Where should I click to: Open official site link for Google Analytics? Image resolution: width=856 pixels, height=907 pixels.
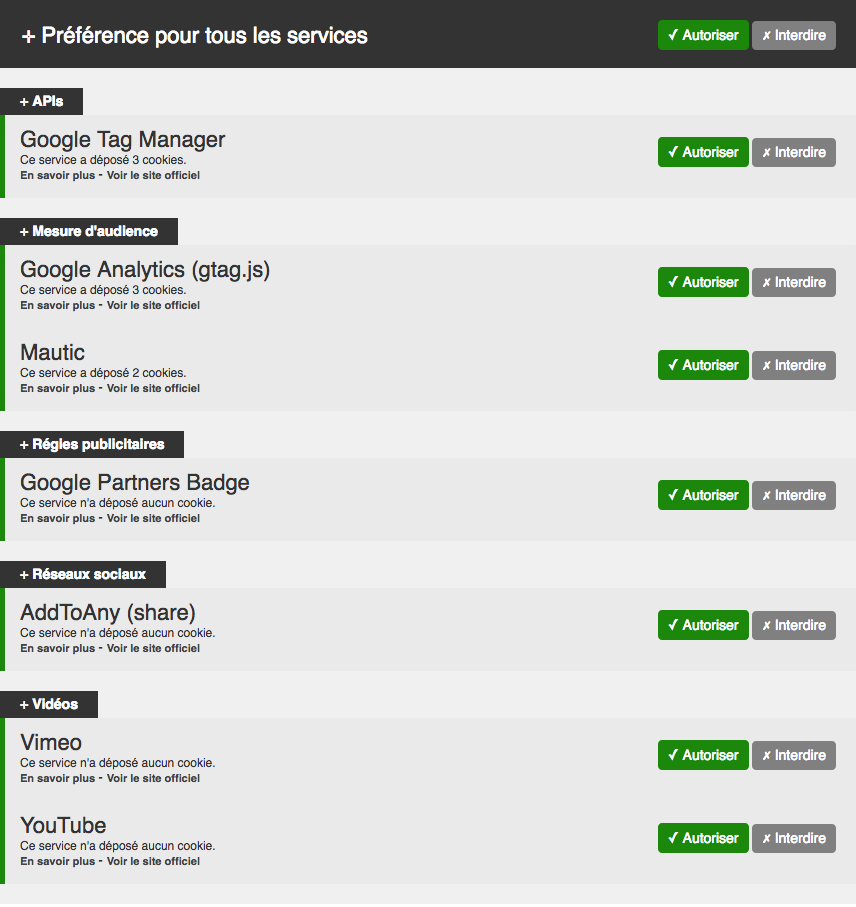(153, 305)
